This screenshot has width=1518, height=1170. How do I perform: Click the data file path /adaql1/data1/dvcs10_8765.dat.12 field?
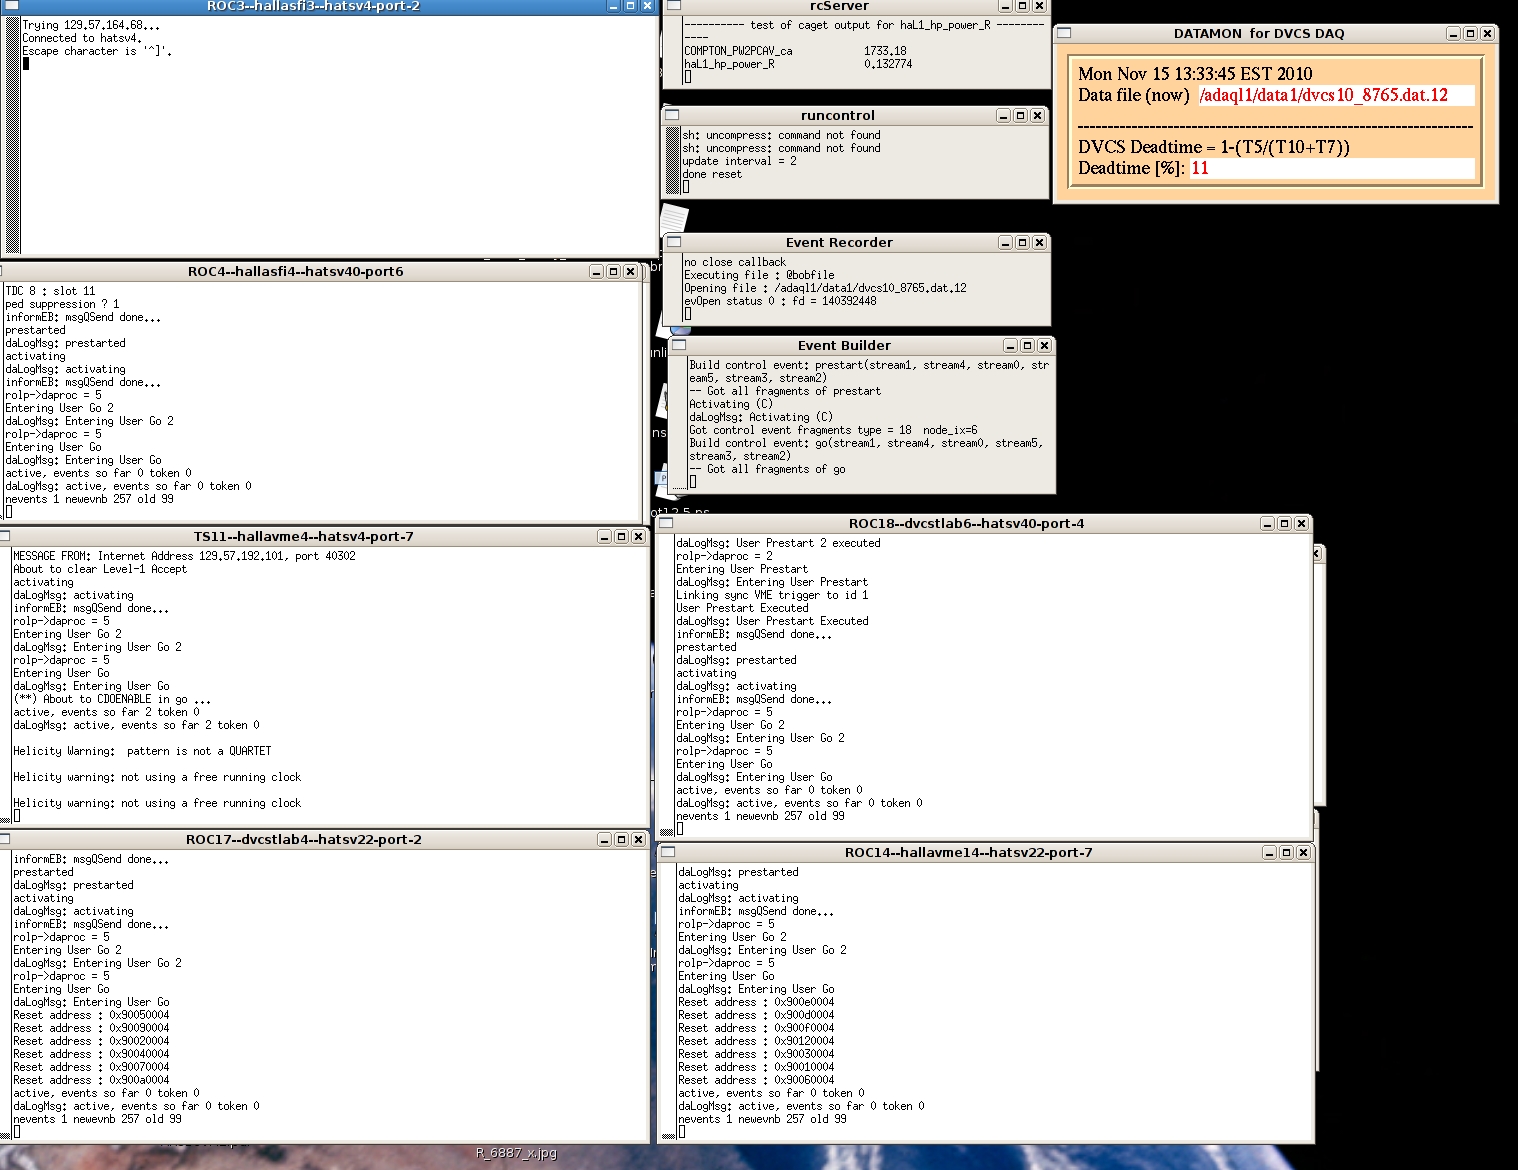tap(1336, 95)
